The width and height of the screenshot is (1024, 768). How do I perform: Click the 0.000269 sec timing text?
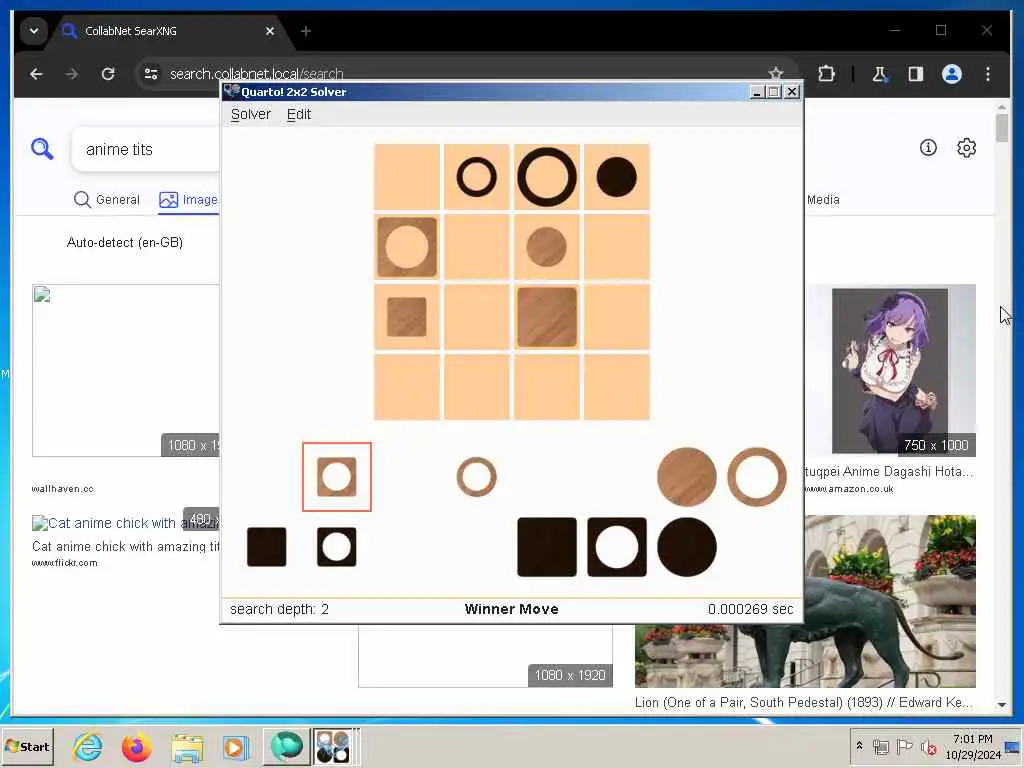[x=750, y=609]
